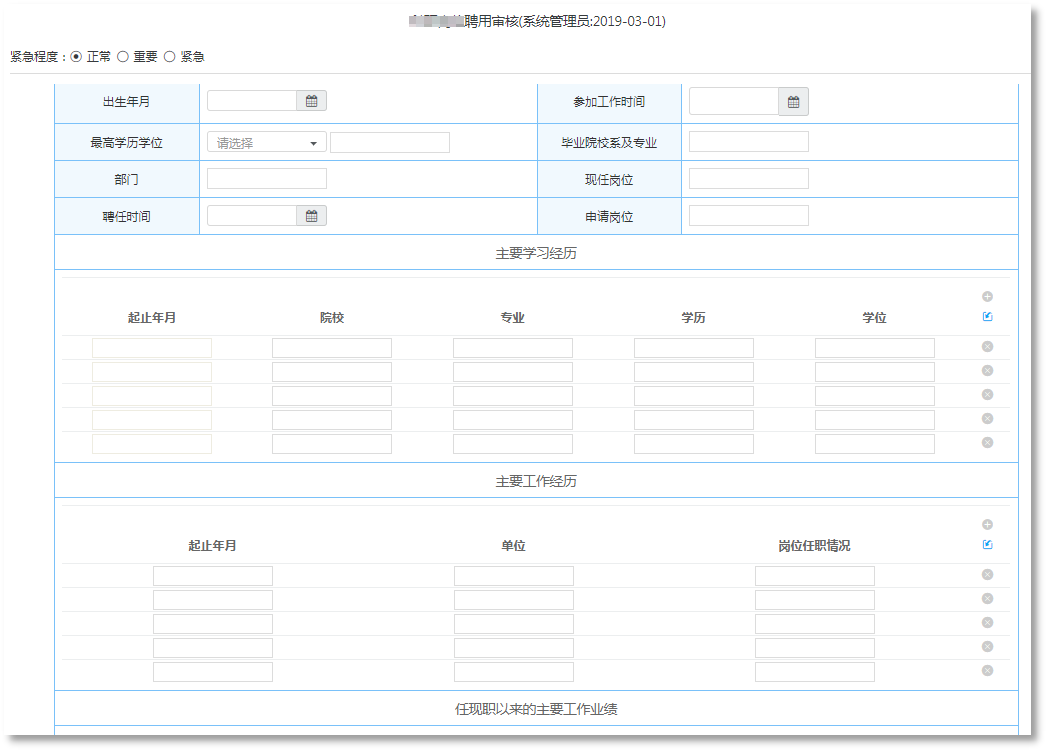Focus the 部门 text field
1047x750 pixels.
(266, 179)
